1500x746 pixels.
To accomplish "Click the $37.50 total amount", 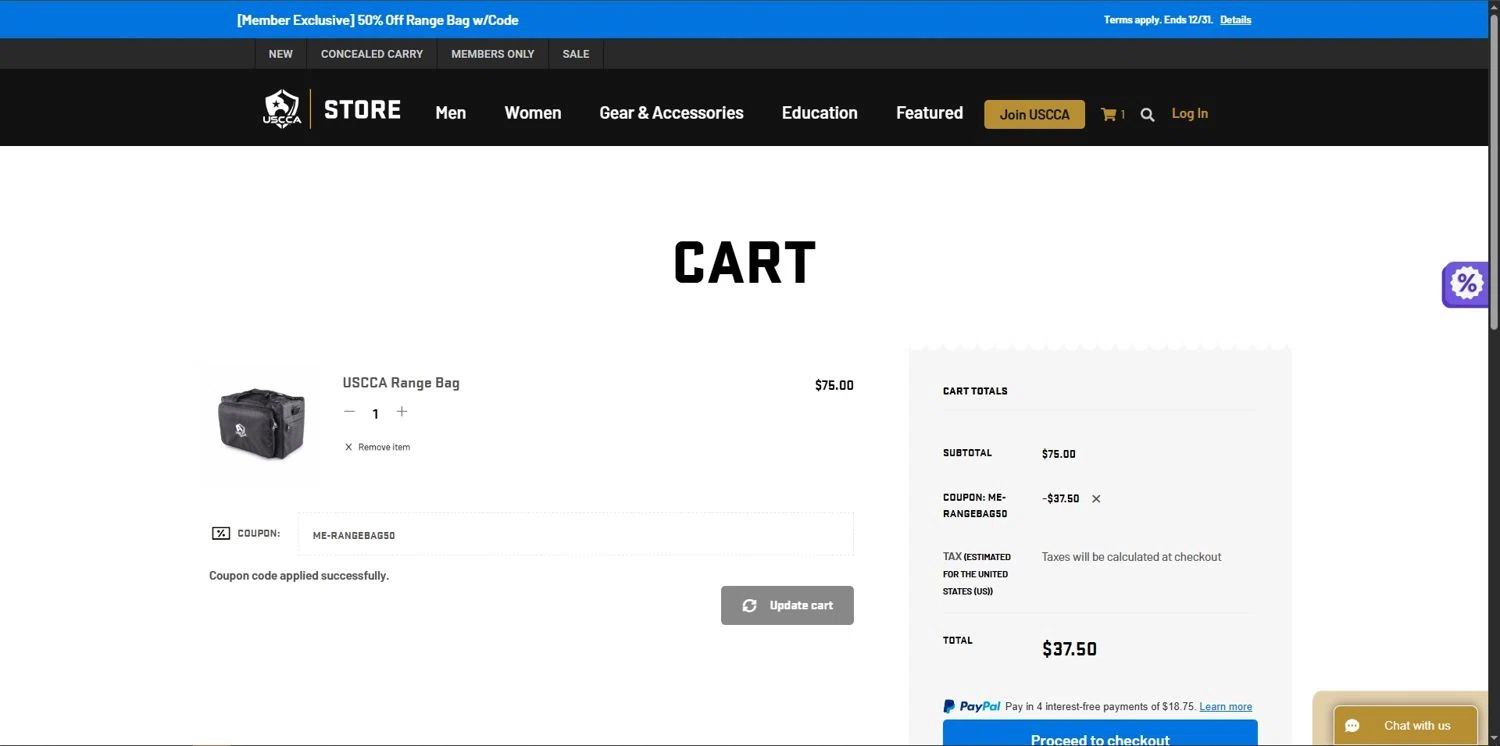I will (x=1069, y=649).
